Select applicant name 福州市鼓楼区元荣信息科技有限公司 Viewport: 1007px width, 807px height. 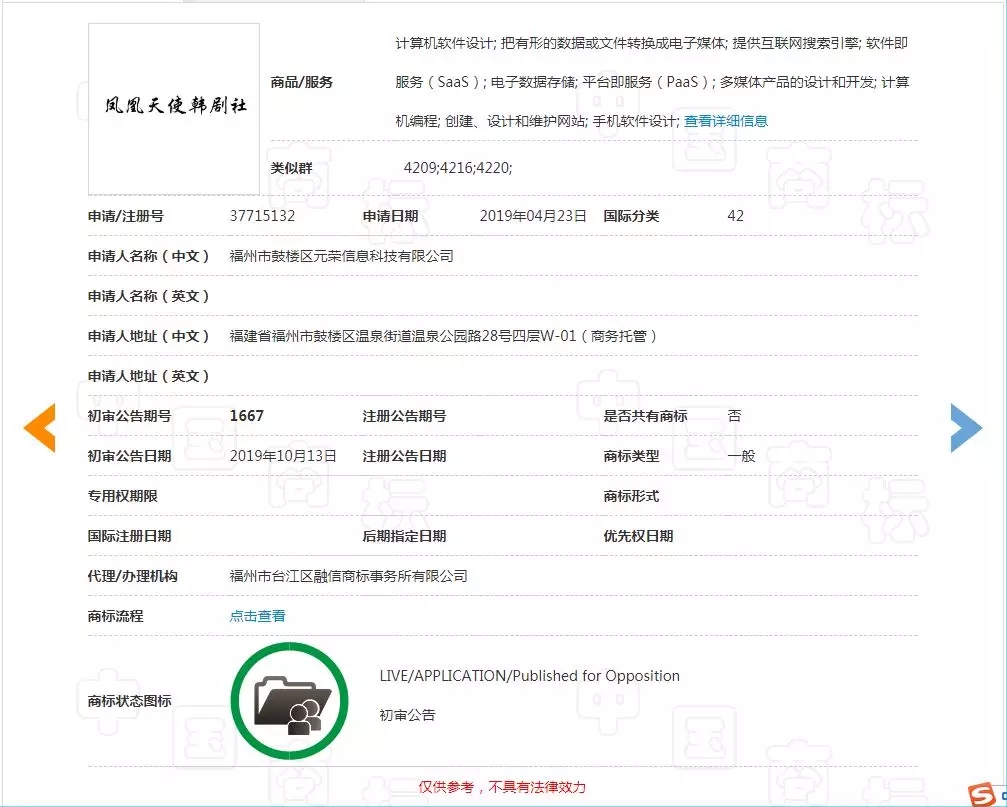point(342,256)
